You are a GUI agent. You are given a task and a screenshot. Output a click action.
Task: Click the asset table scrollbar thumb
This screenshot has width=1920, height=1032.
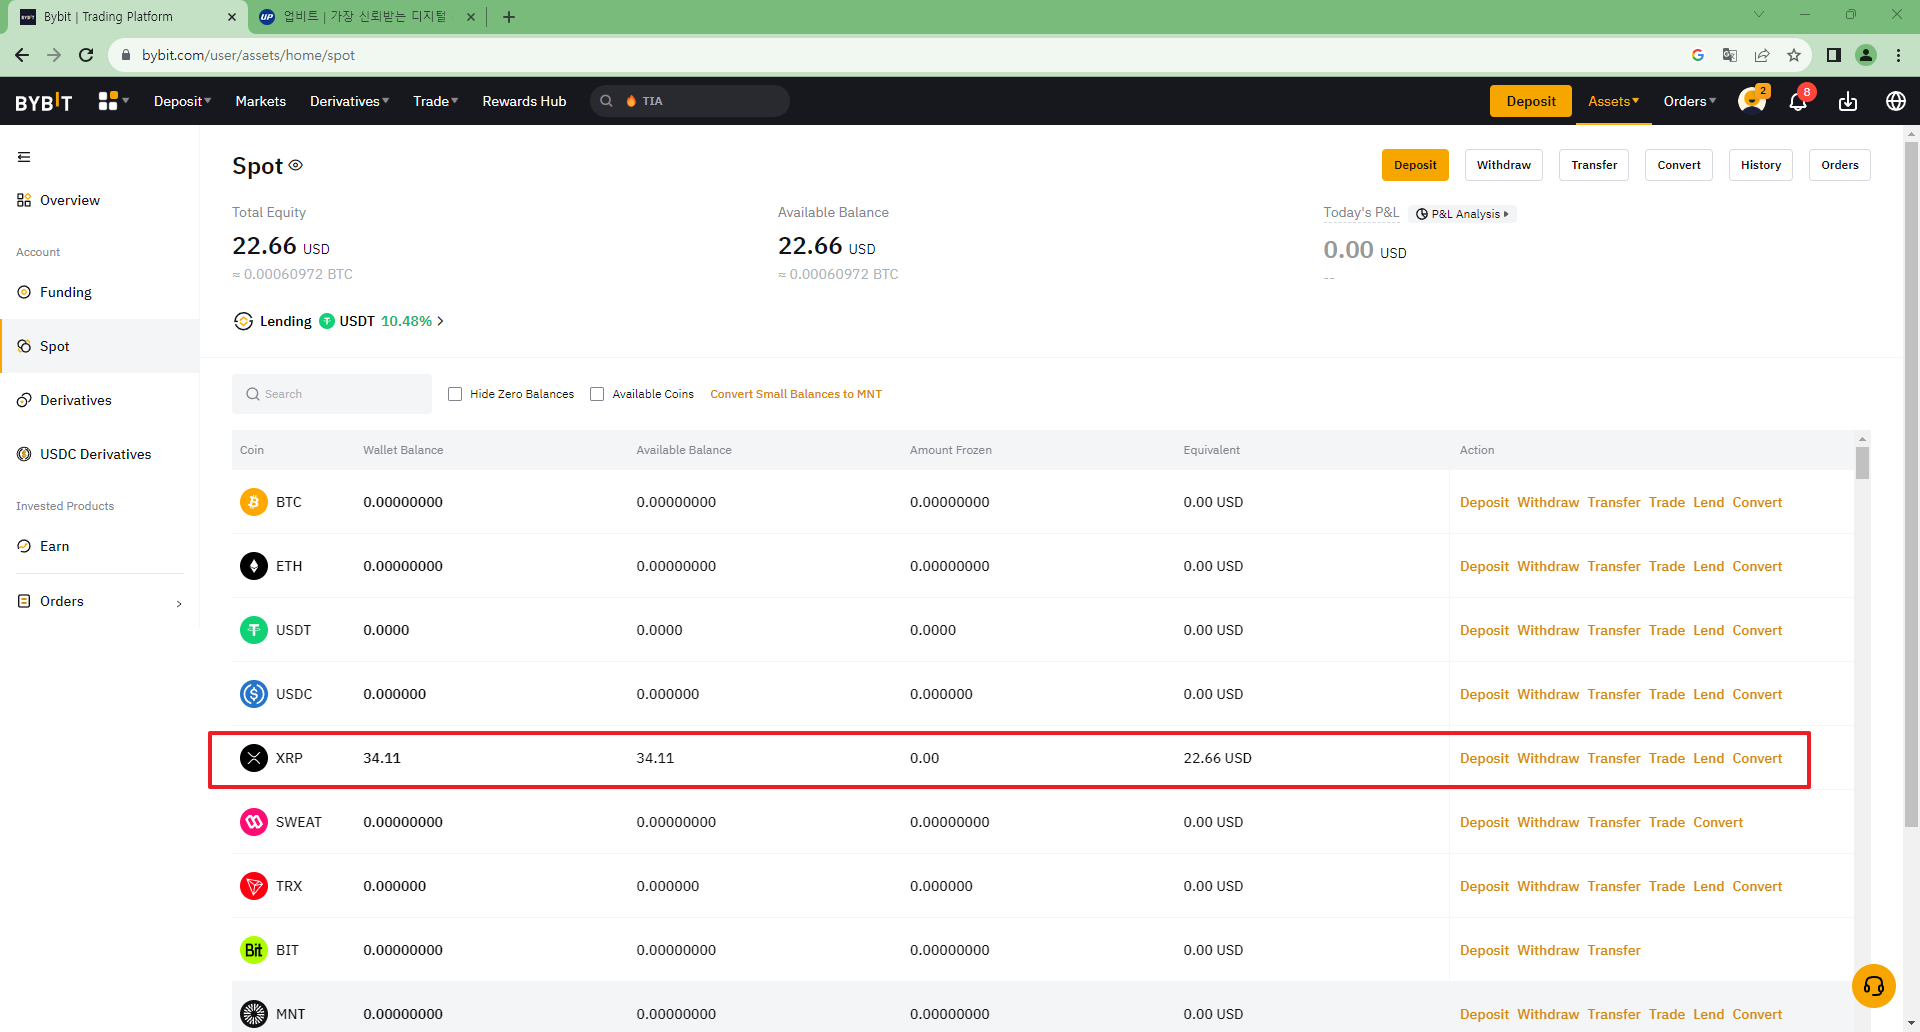1862,463
